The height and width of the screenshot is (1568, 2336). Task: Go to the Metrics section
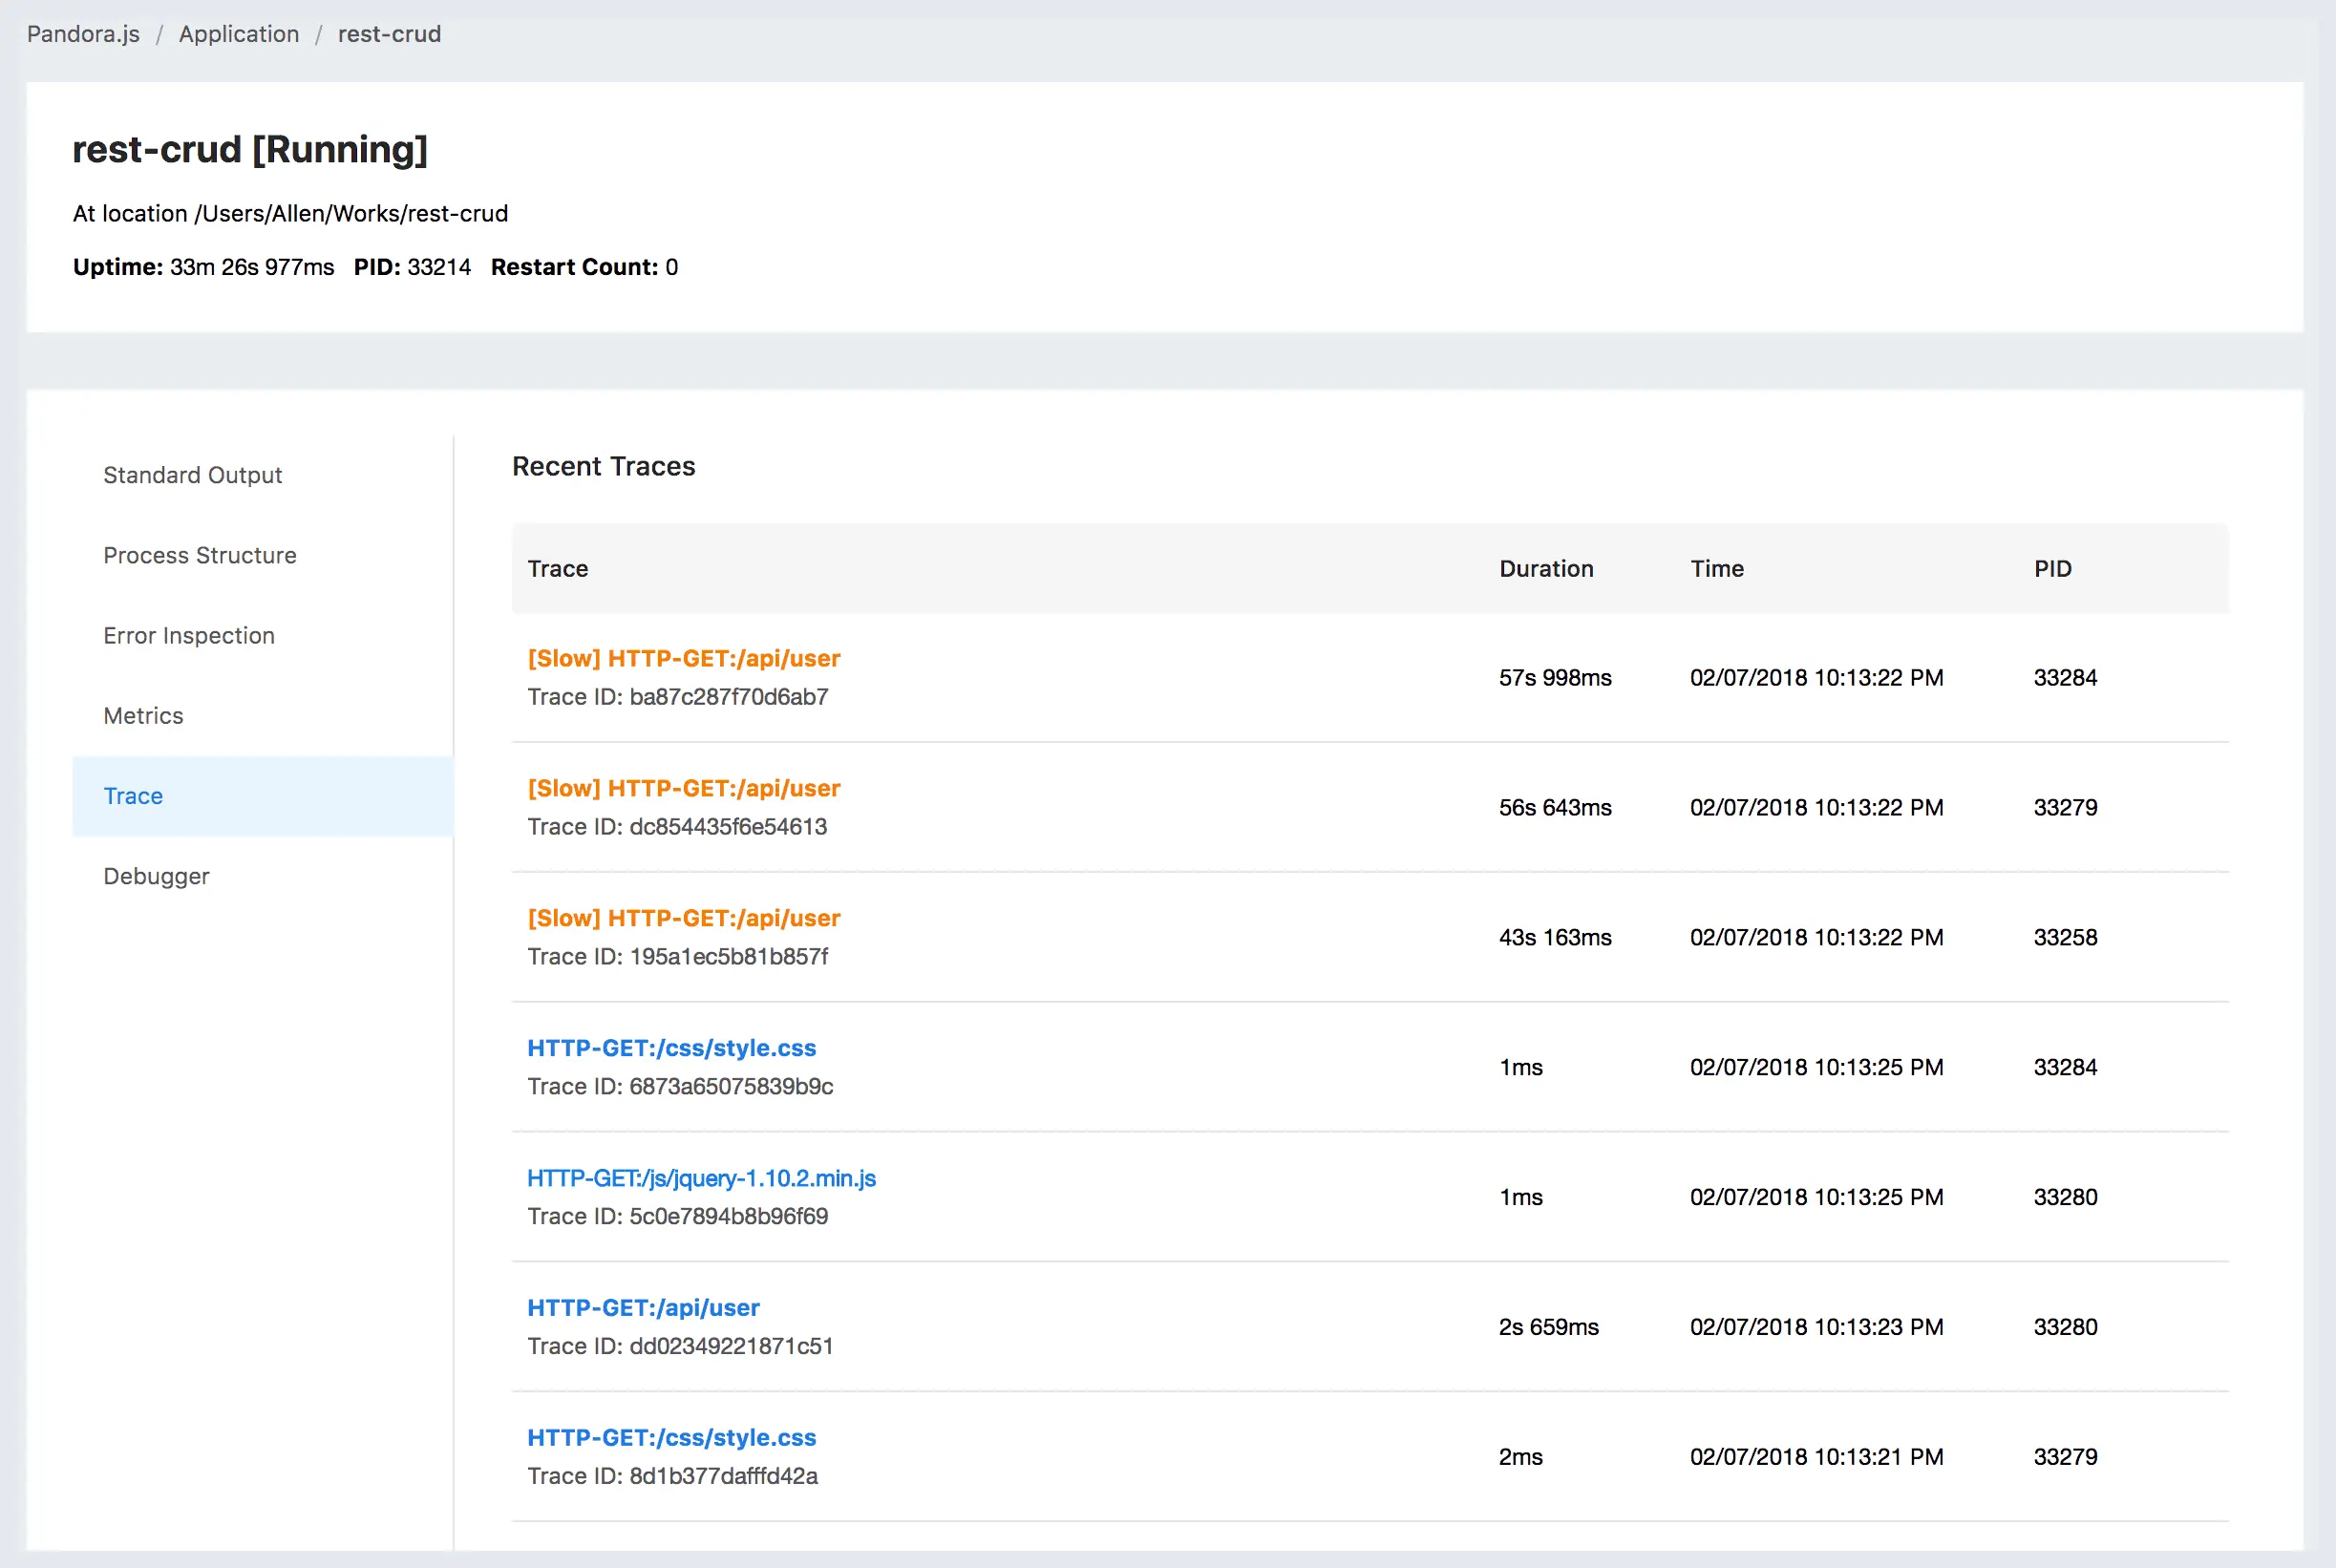coord(143,715)
